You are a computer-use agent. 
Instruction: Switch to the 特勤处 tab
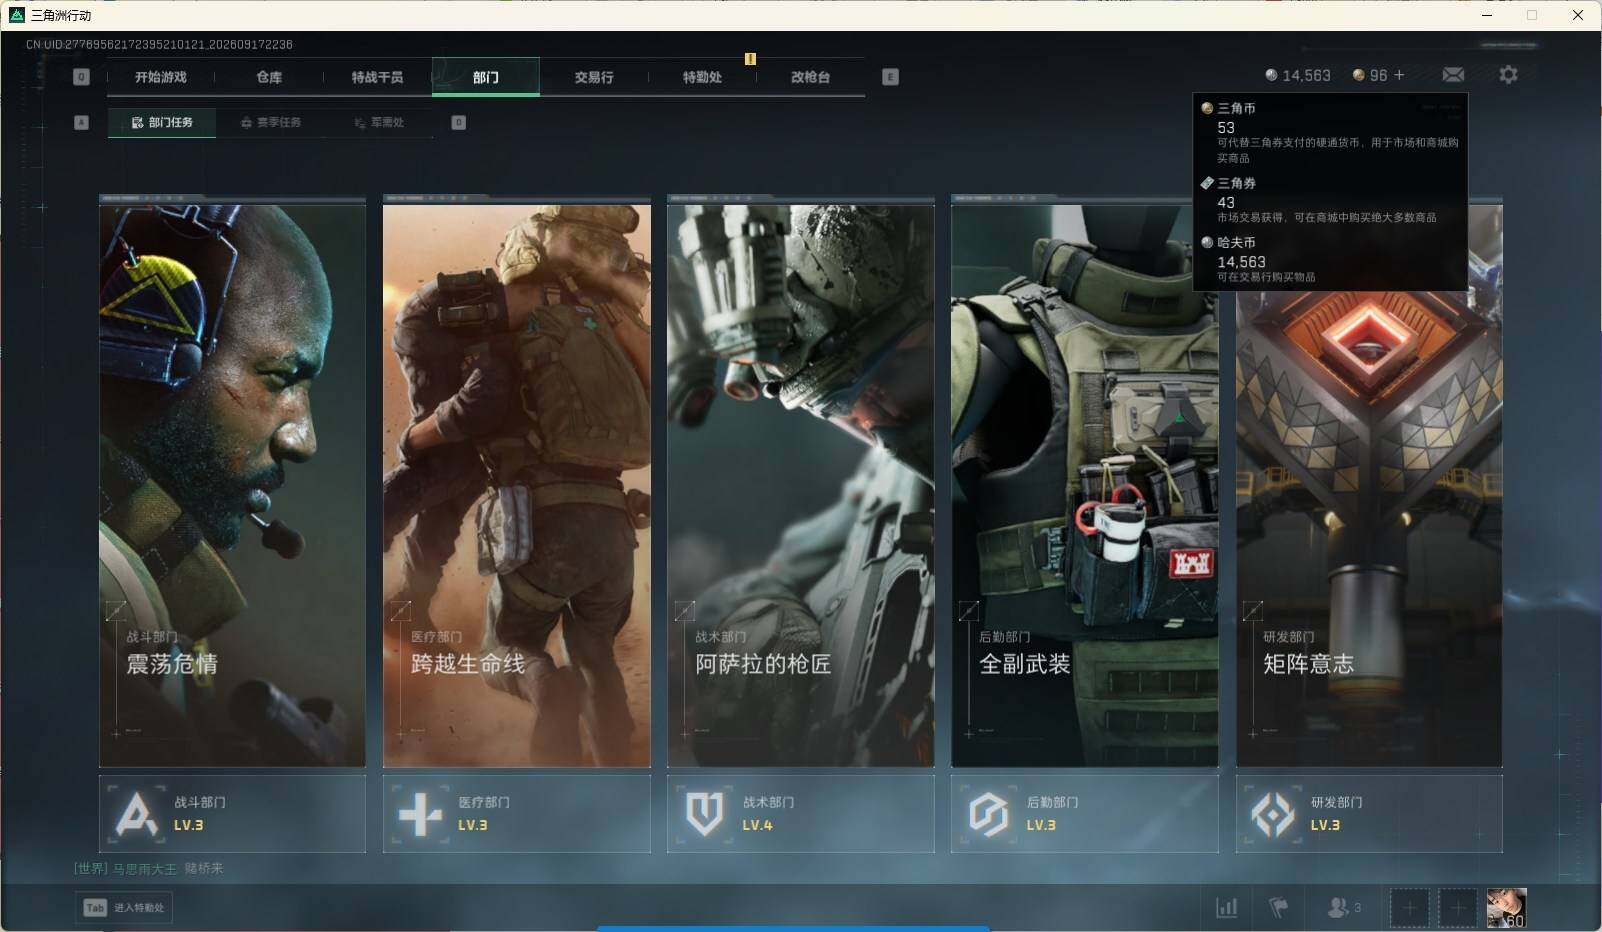pyautogui.click(x=702, y=77)
